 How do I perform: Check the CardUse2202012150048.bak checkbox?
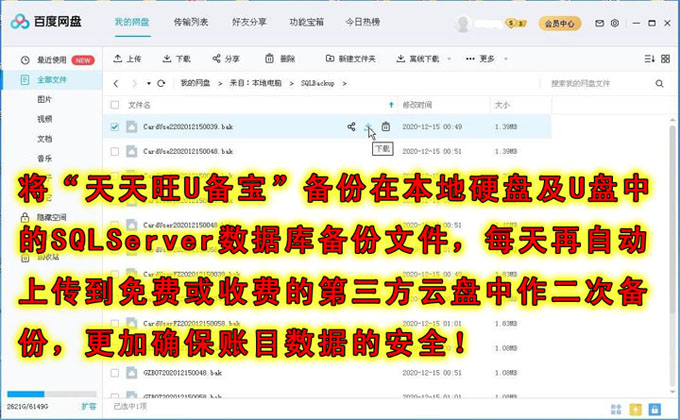tap(114, 151)
